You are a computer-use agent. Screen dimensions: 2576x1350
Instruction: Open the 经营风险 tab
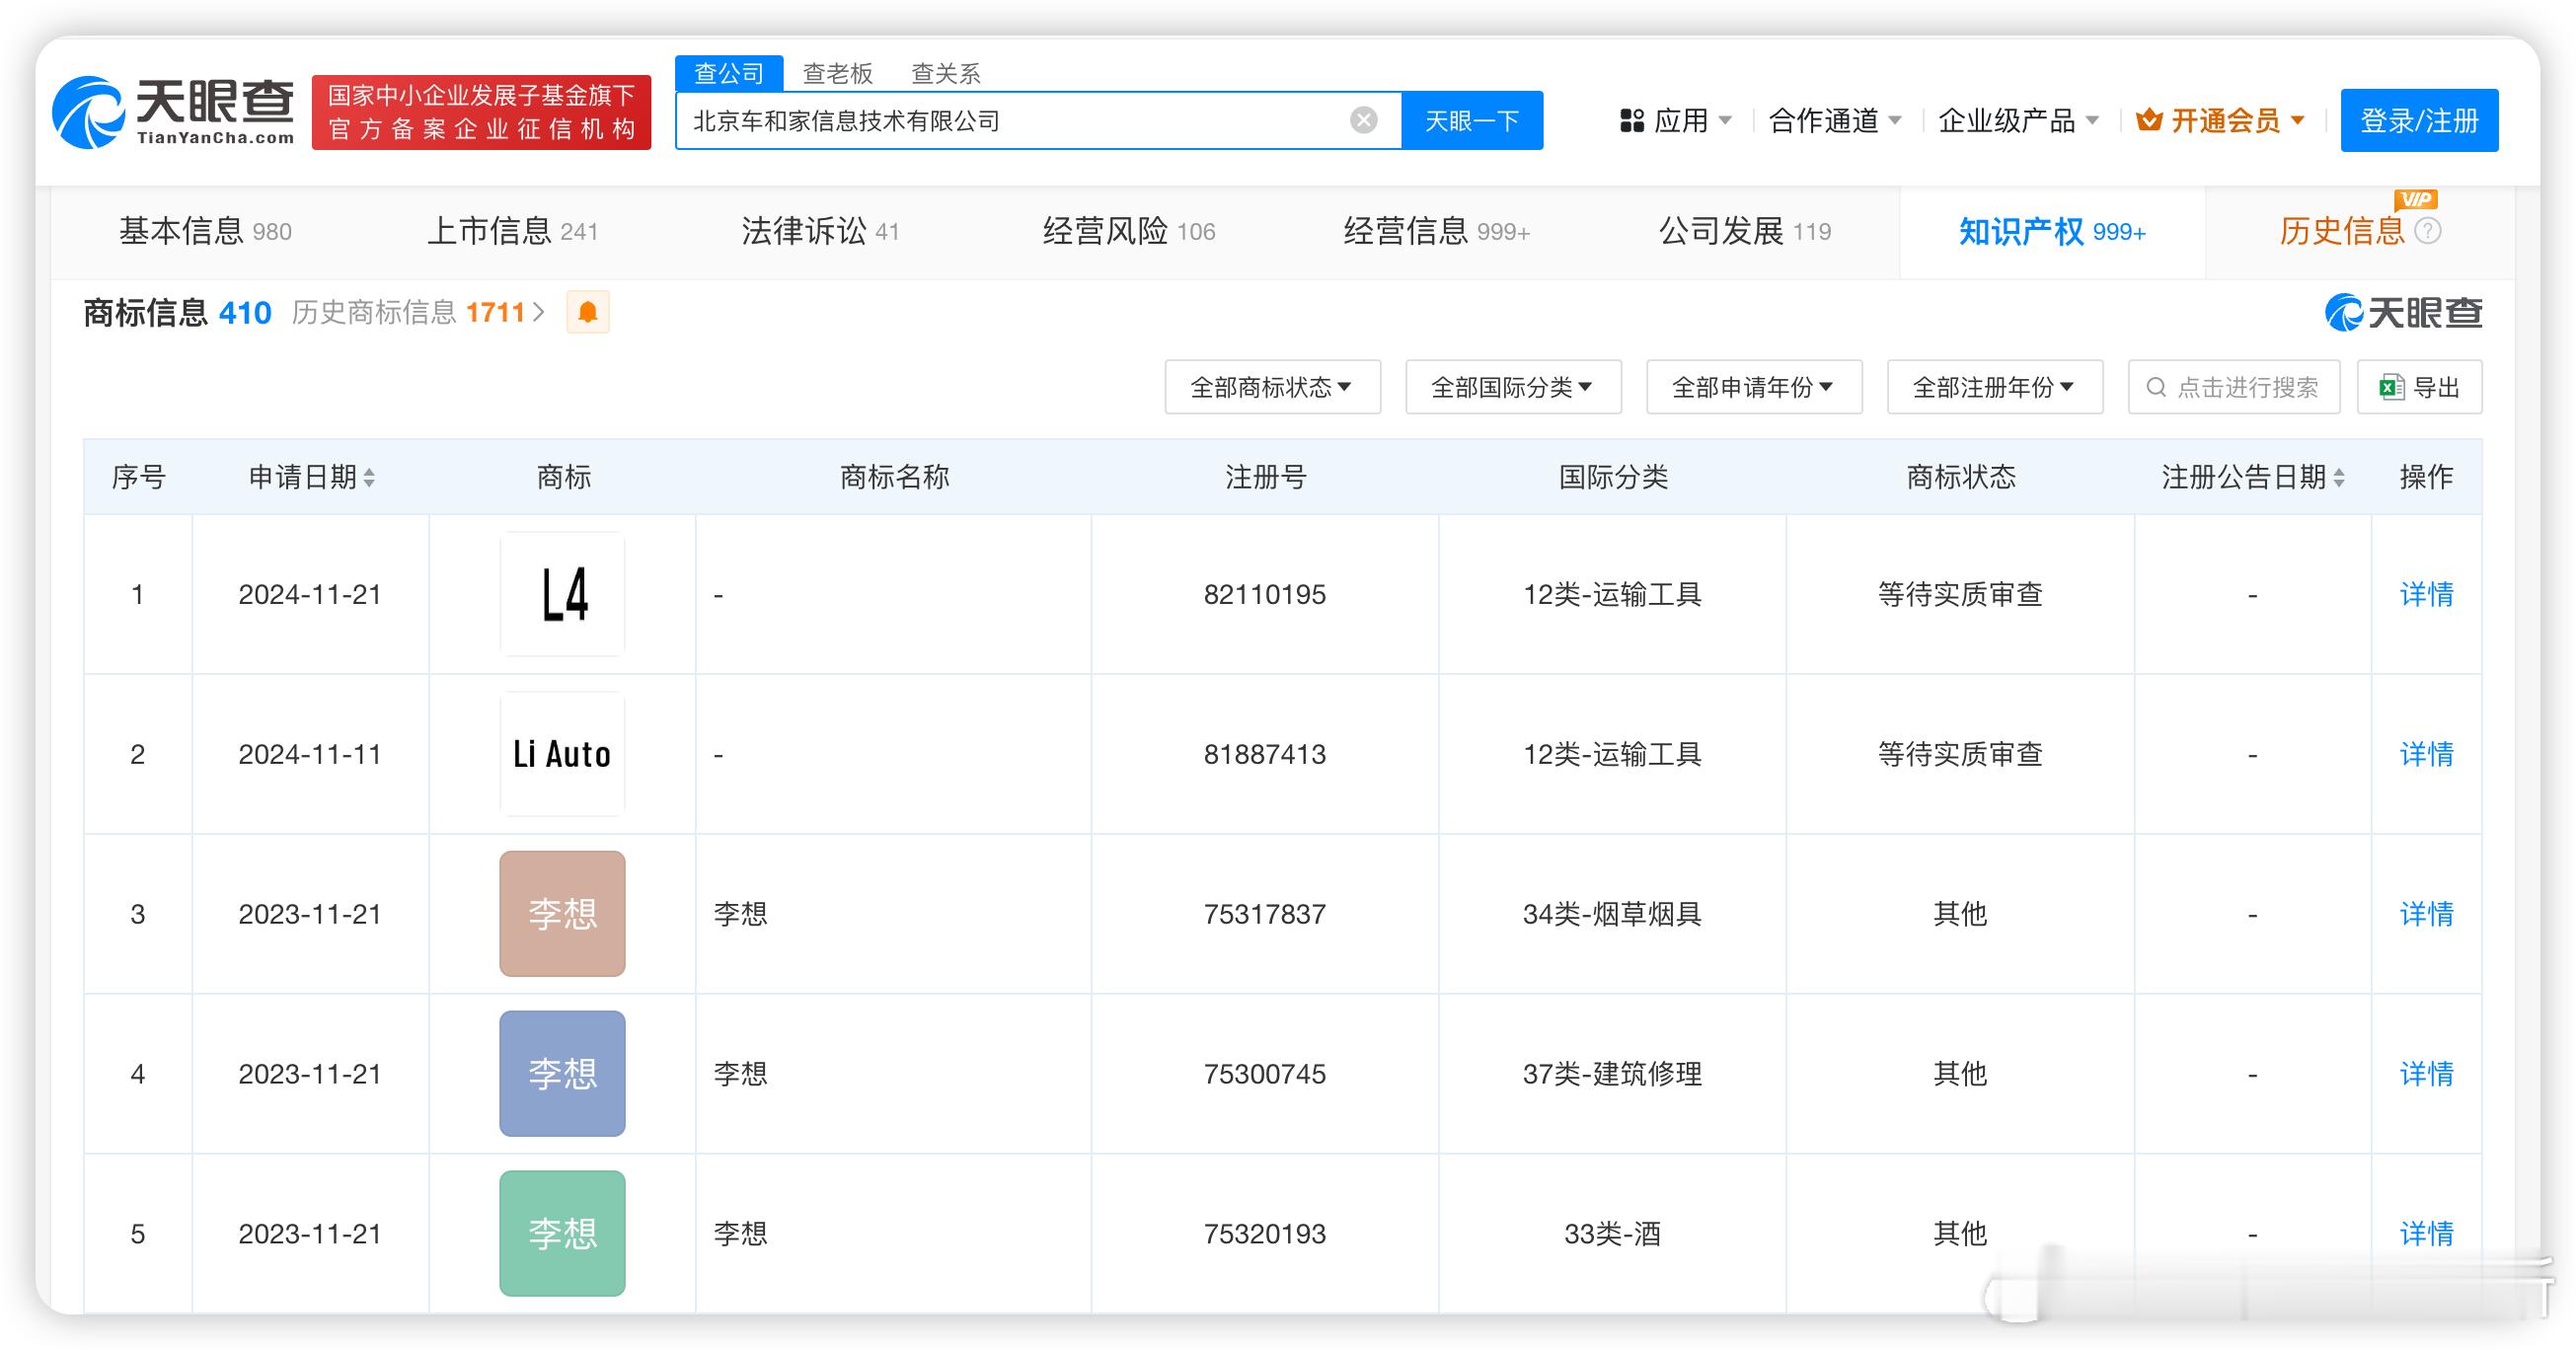[1129, 231]
